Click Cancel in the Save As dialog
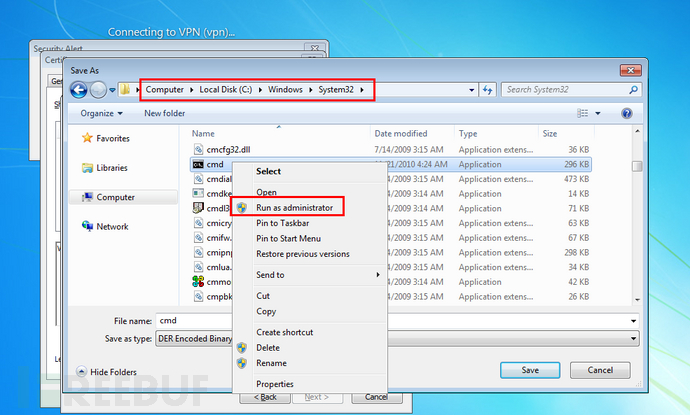 [x=600, y=370]
